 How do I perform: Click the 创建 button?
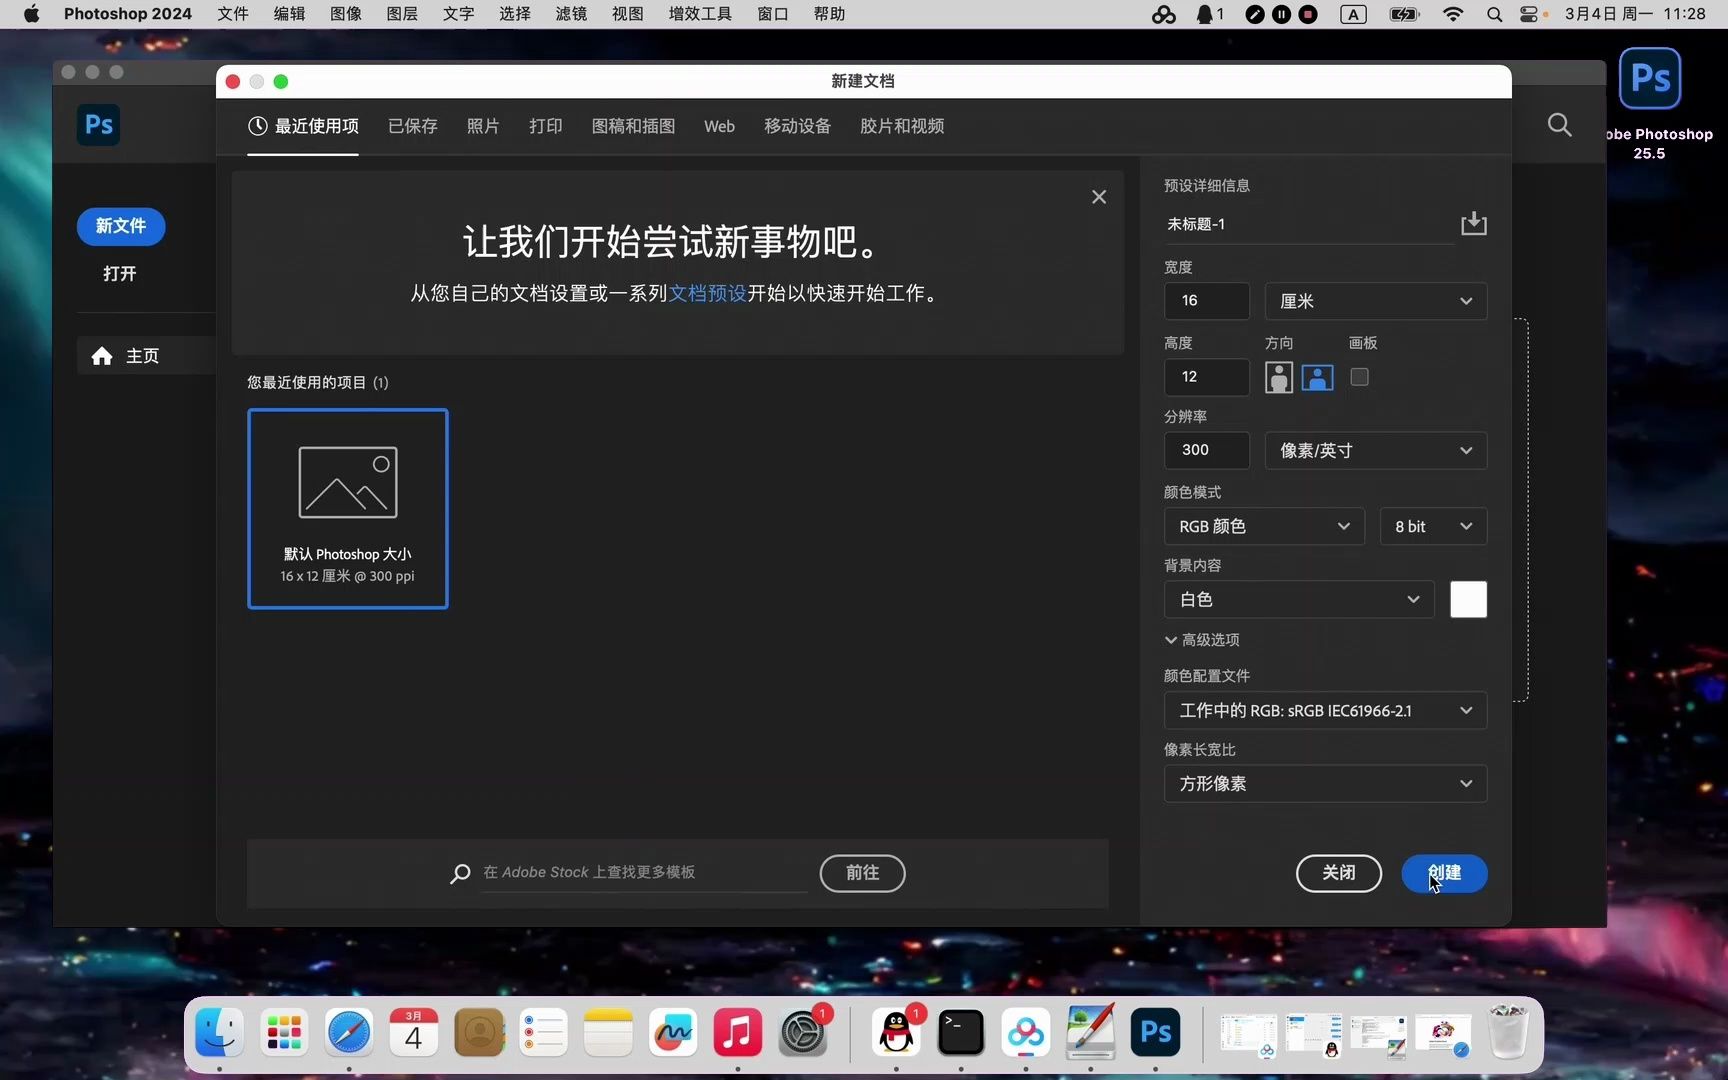click(x=1444, y=873)
